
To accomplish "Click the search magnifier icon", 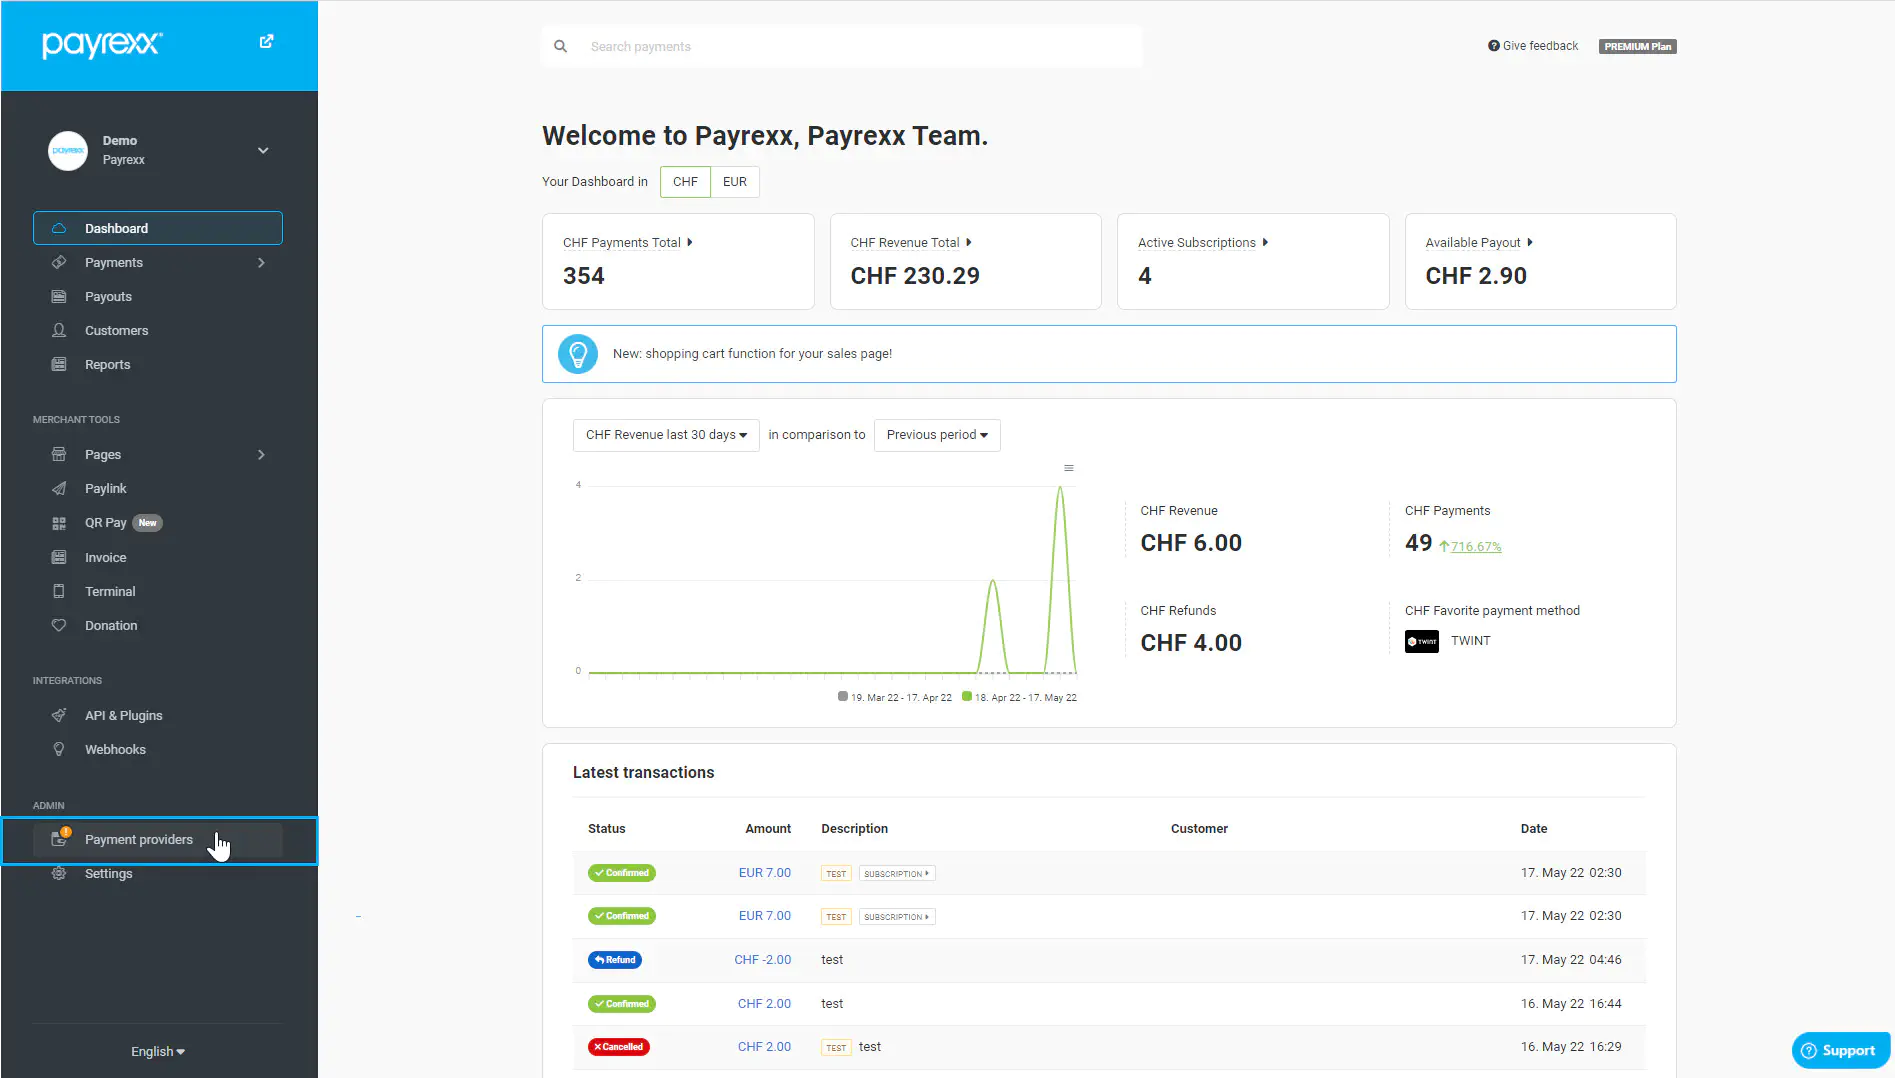I will [561, 47].
